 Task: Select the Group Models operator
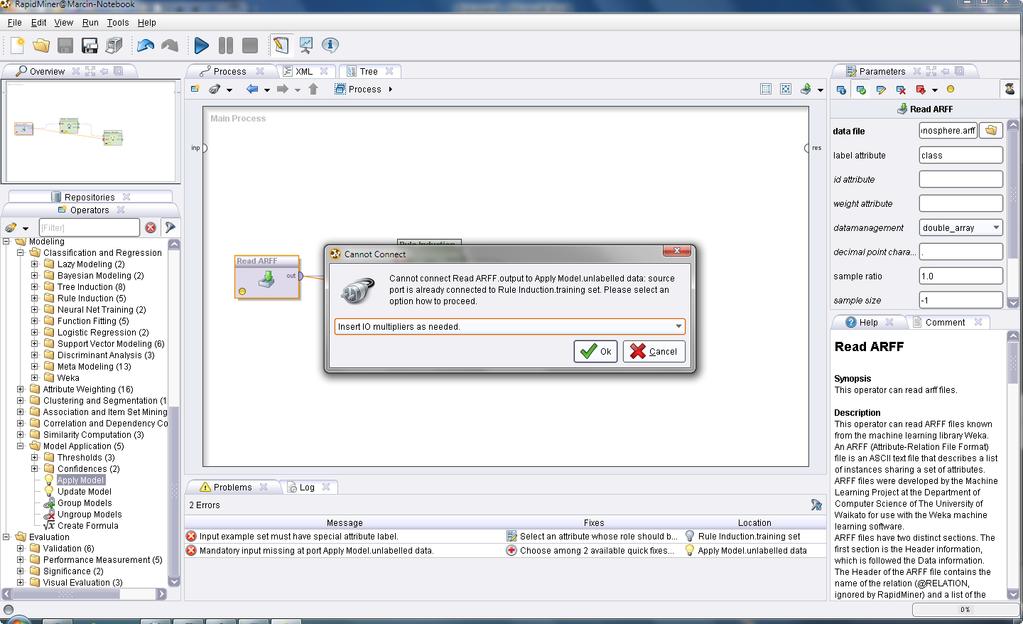pos(84,503)
